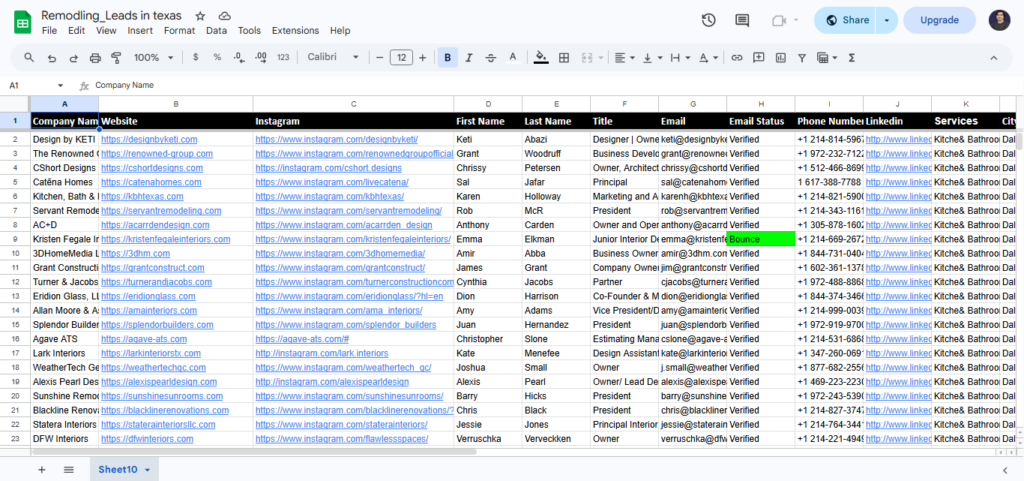
Task: Insert a chart
Action: [780, 57]
